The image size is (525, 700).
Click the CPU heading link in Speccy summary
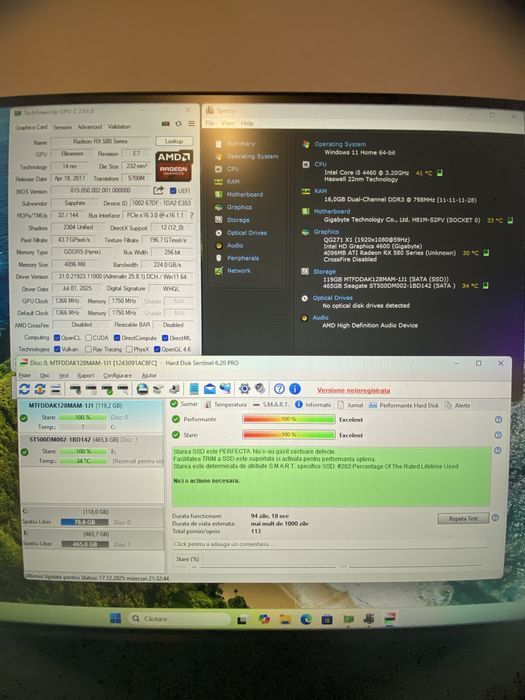coord(321,164)
